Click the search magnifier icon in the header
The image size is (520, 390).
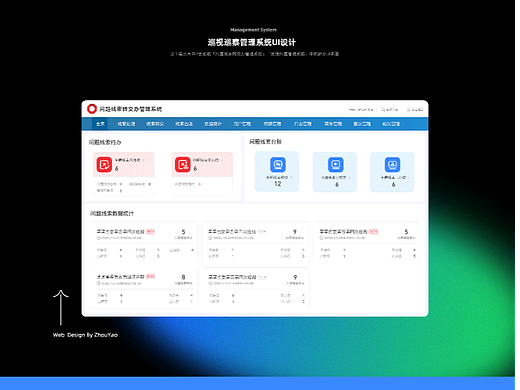click(383, 110)
